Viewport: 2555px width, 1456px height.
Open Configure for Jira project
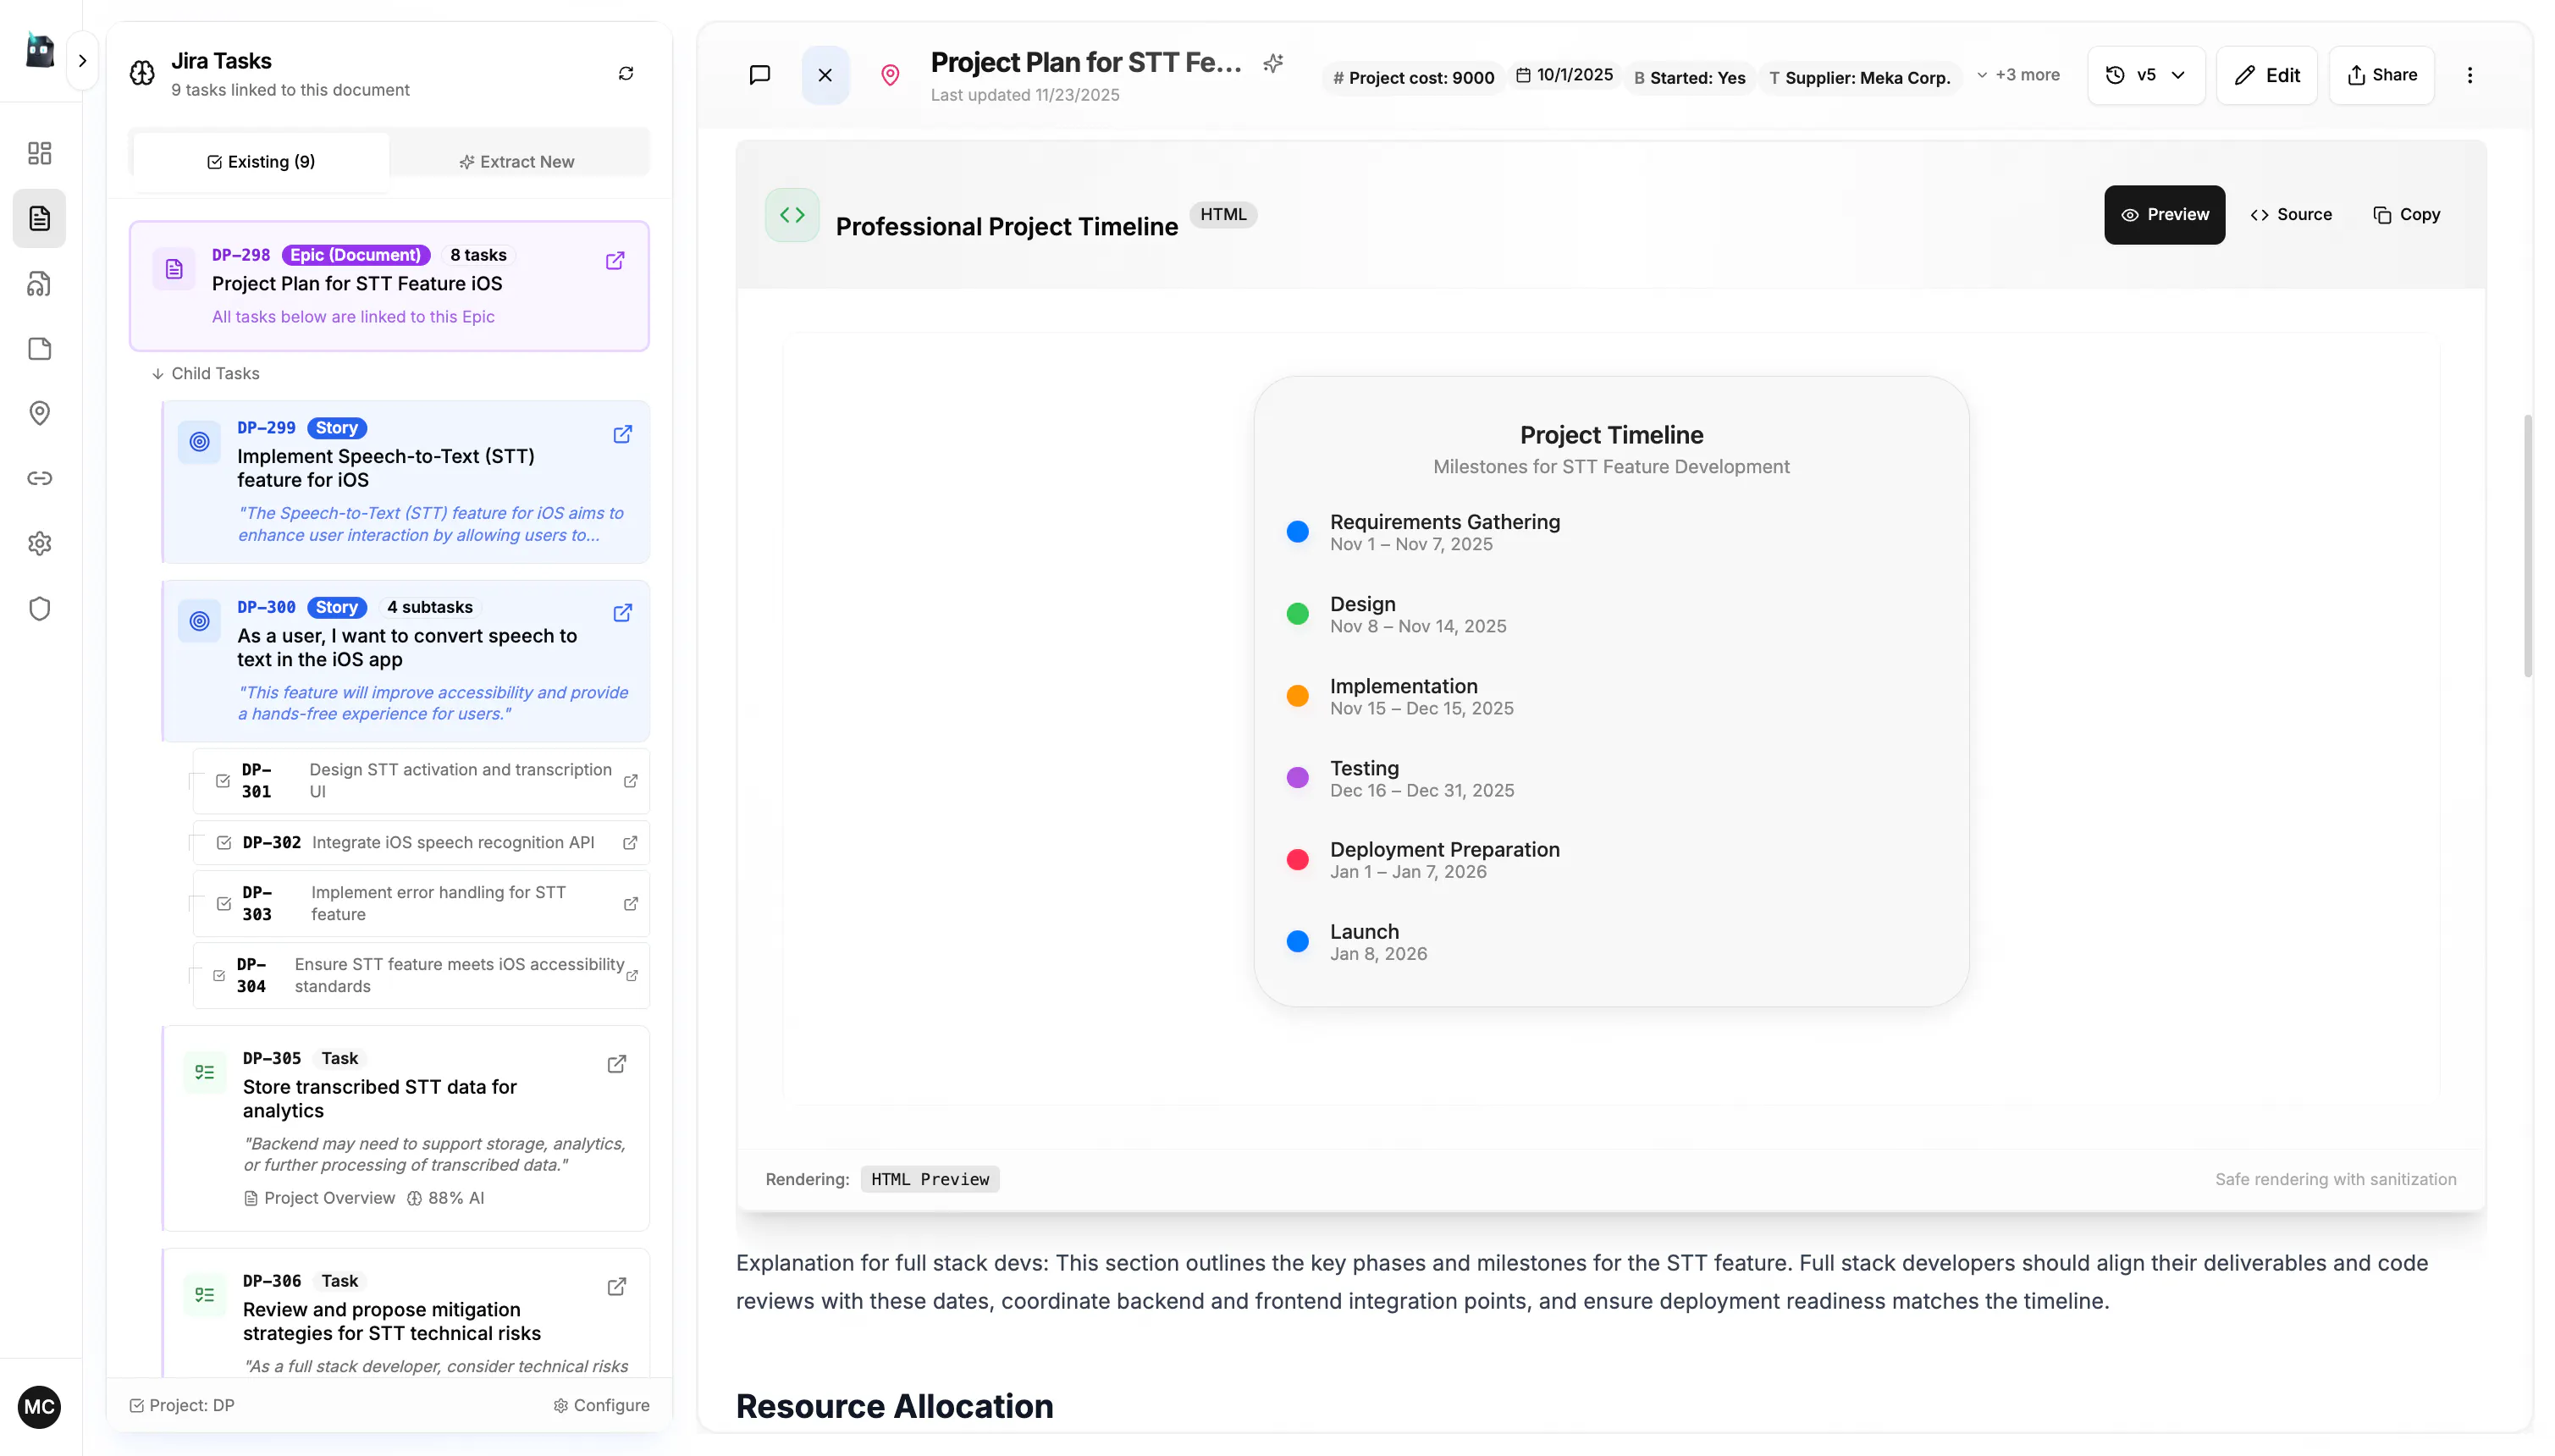(601, 1406)
